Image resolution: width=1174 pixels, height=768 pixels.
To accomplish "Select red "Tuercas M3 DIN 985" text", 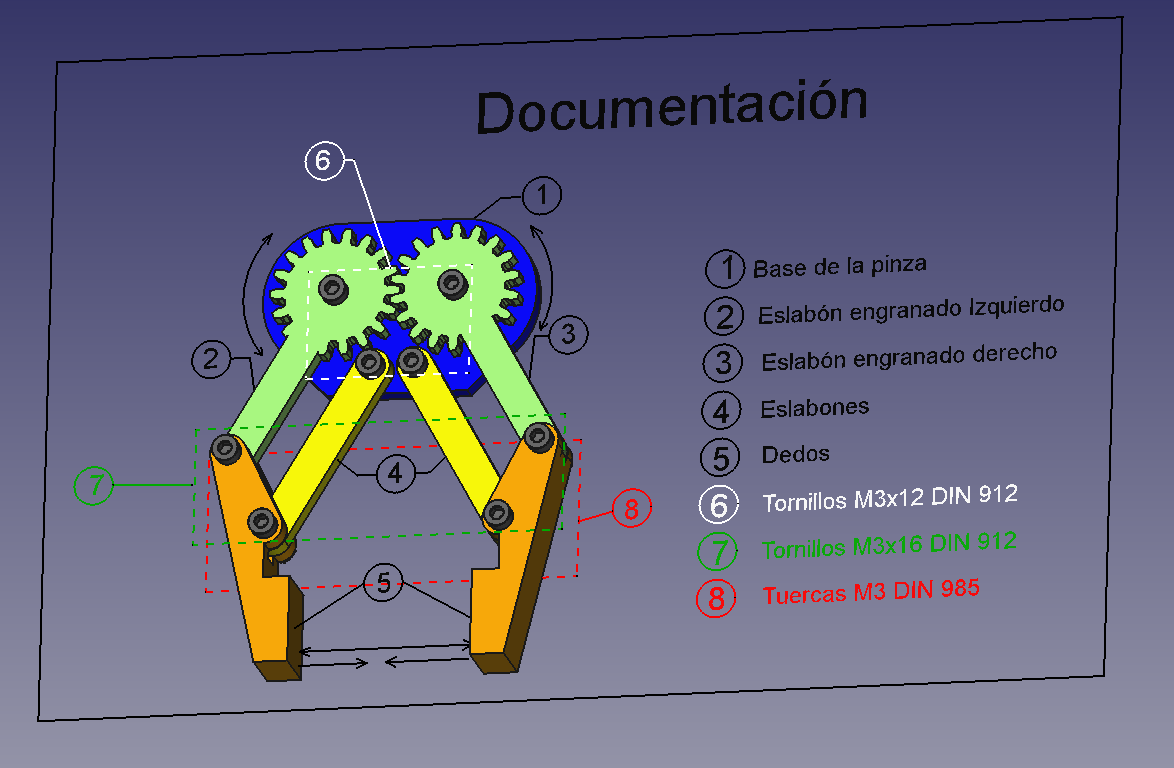I will coord(871,592).
